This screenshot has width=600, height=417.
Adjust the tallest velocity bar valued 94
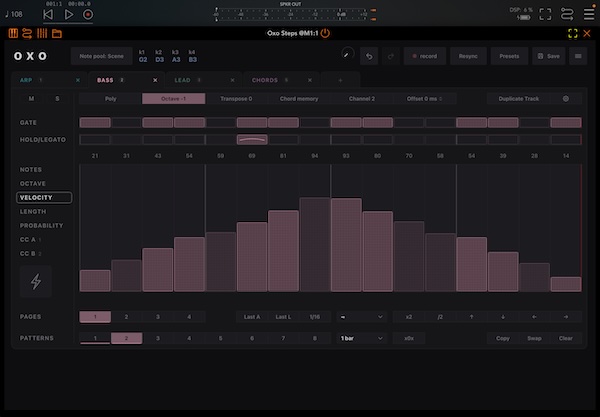click(x=315, y=245)
